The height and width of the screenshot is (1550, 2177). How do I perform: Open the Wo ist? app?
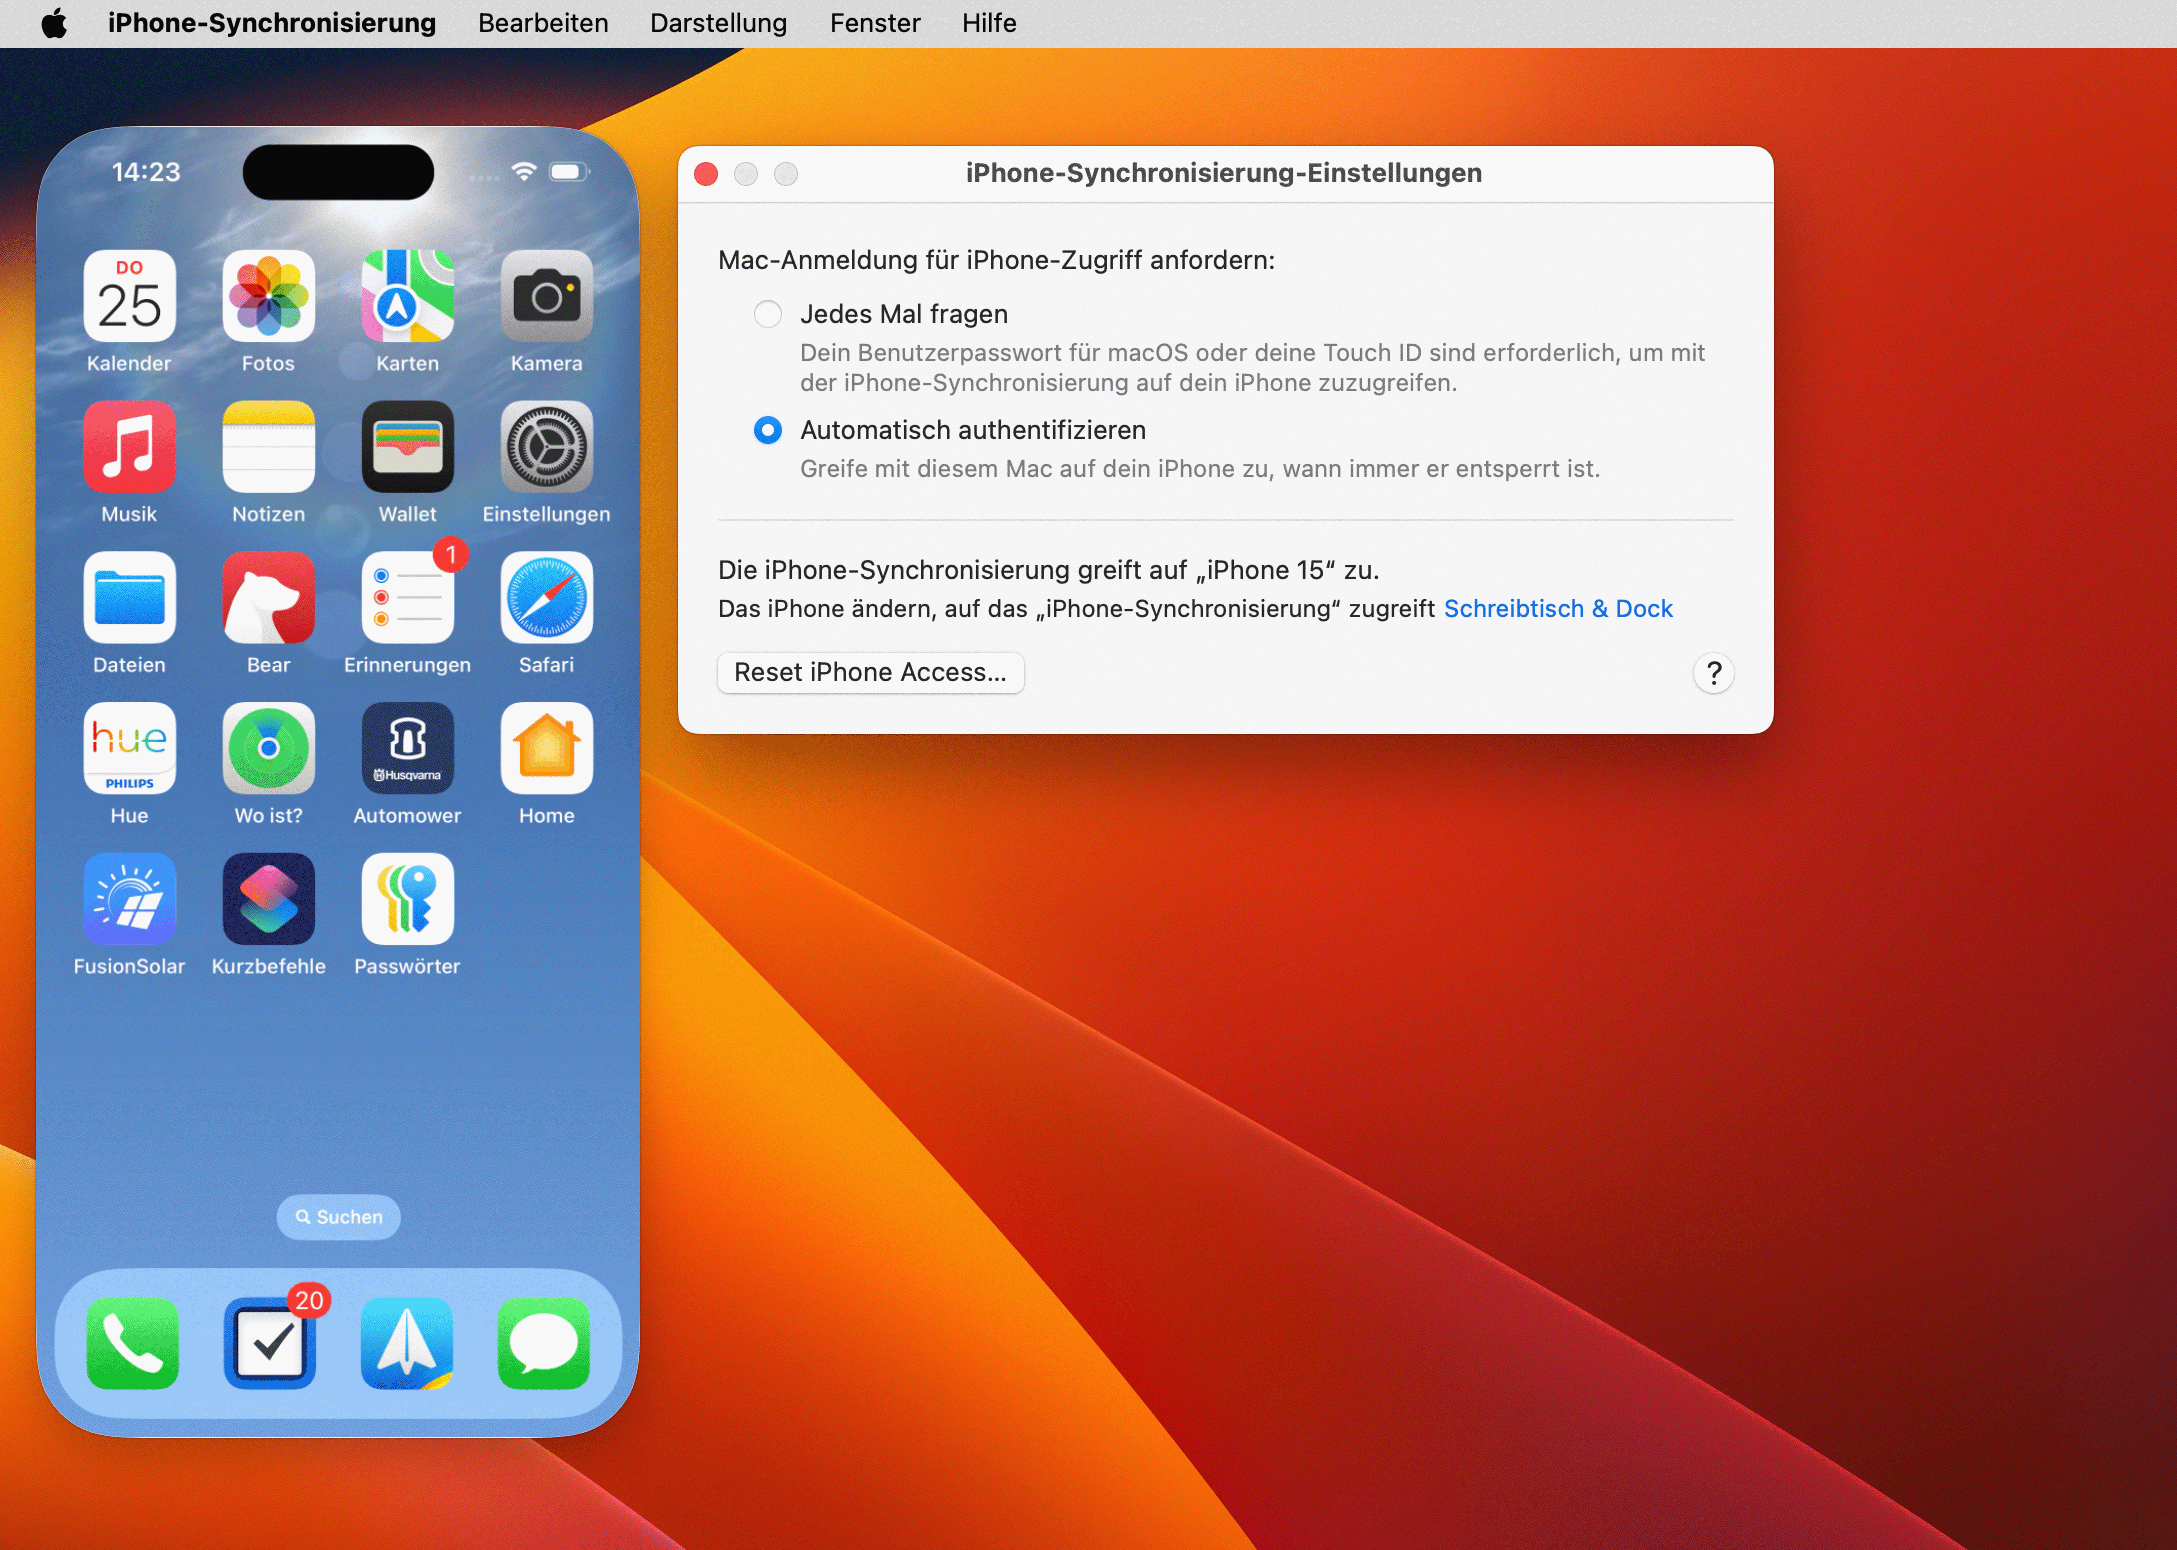pyautogui.click(x=268, y=749)
